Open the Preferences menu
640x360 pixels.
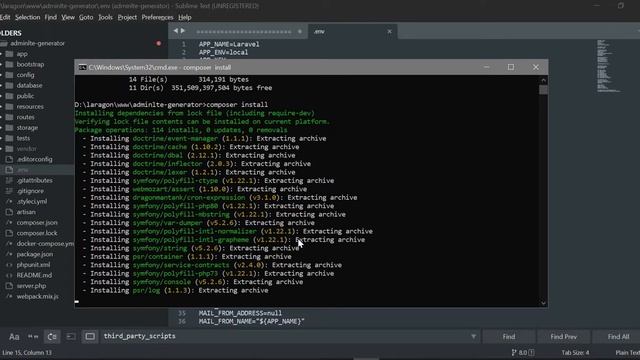pyautogui.click(x=157, y=17)
